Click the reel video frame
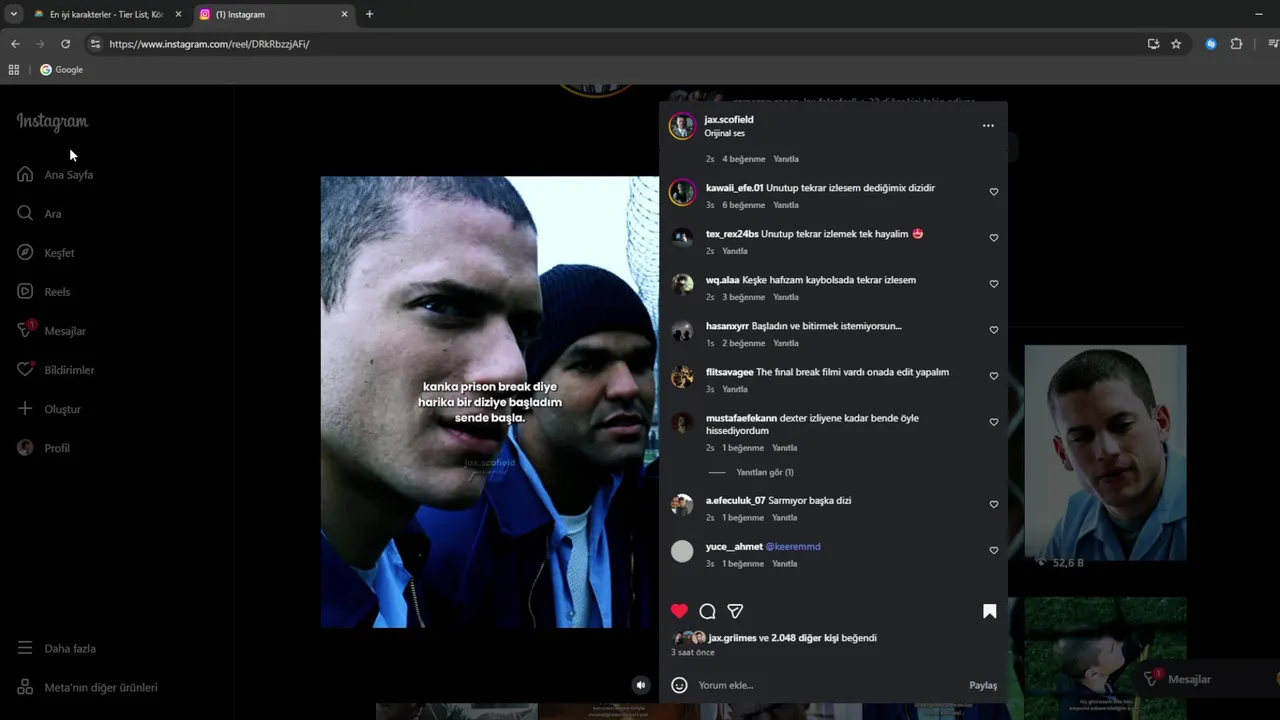 pos(489,402)
